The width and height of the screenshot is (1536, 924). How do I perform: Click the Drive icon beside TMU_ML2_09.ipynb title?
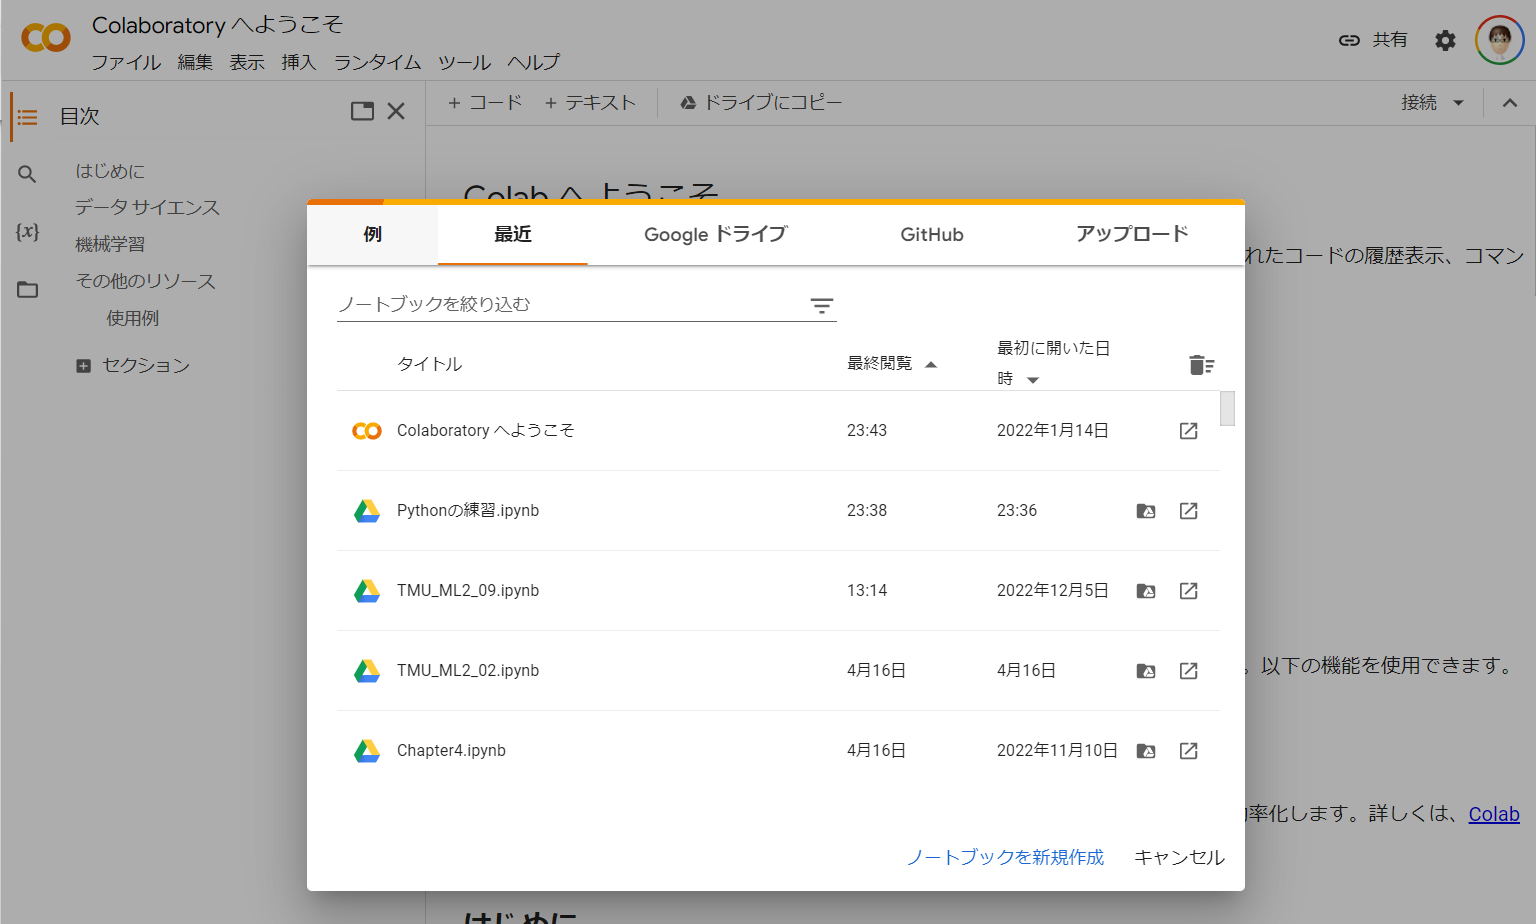(367, 591)
